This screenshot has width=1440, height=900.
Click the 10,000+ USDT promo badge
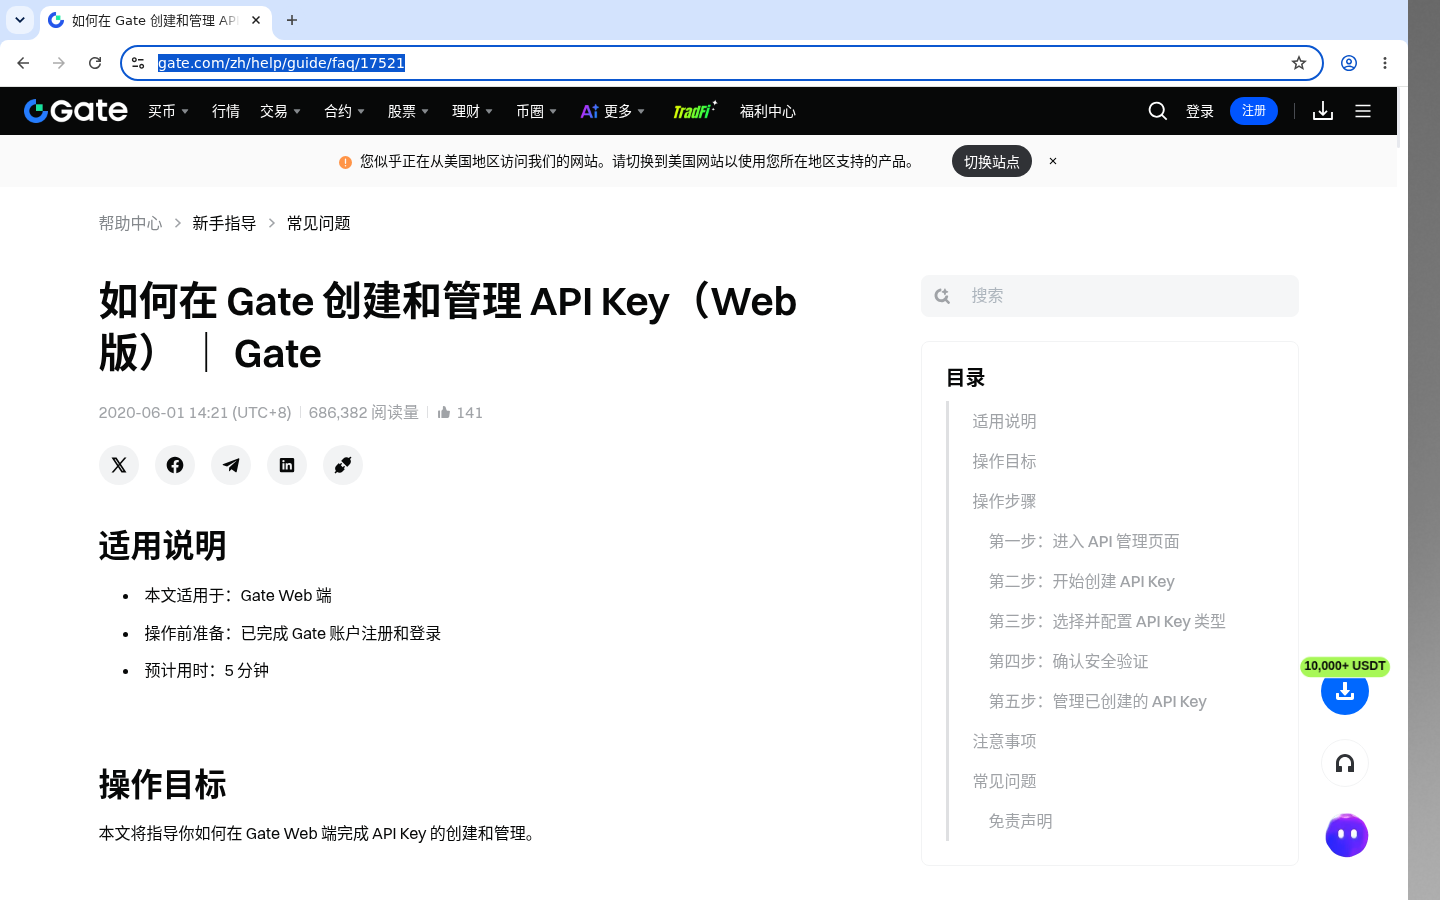1345,666
